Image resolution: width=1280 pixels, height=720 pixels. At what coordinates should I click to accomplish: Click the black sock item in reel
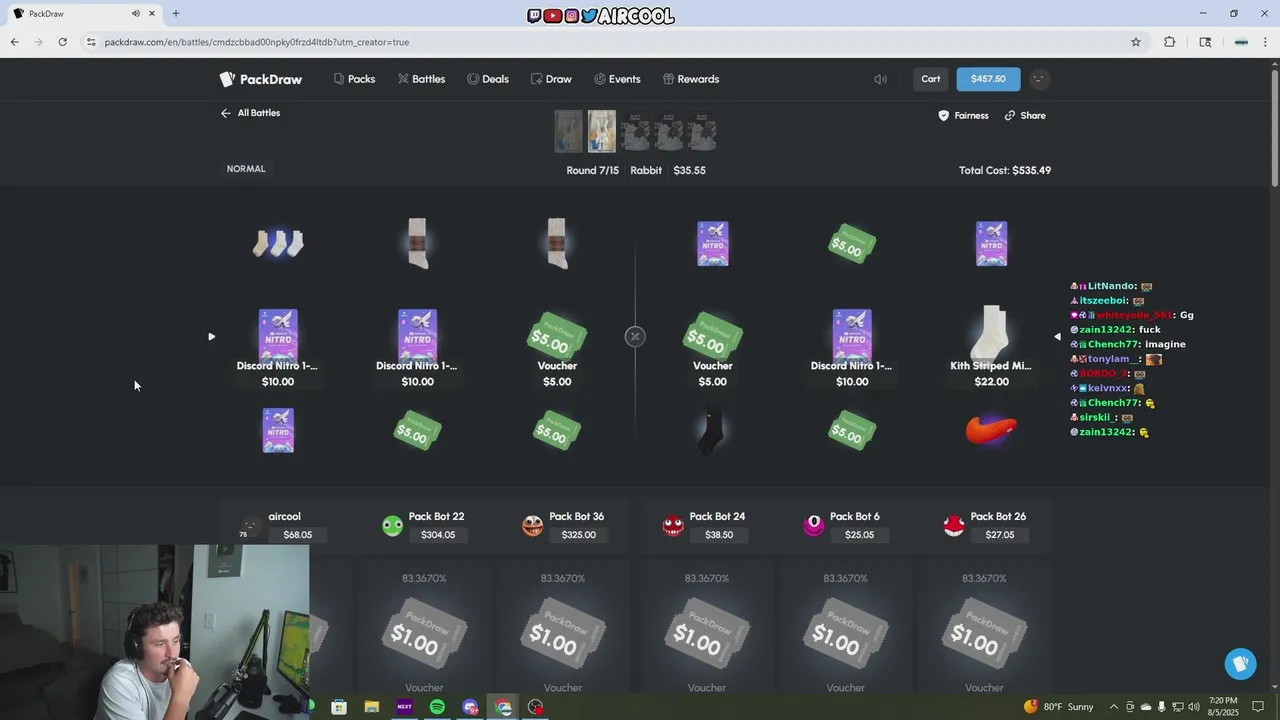click(712, 431)
